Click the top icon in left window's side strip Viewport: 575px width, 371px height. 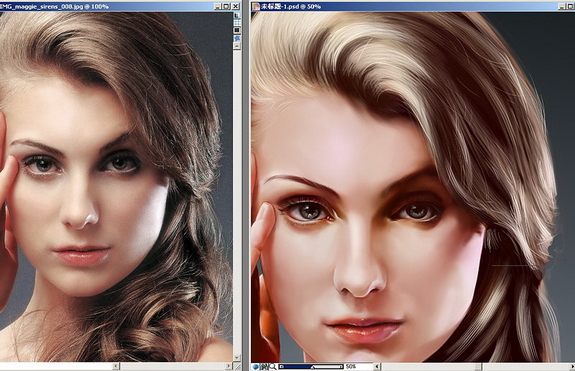click(x=237, y=15)
